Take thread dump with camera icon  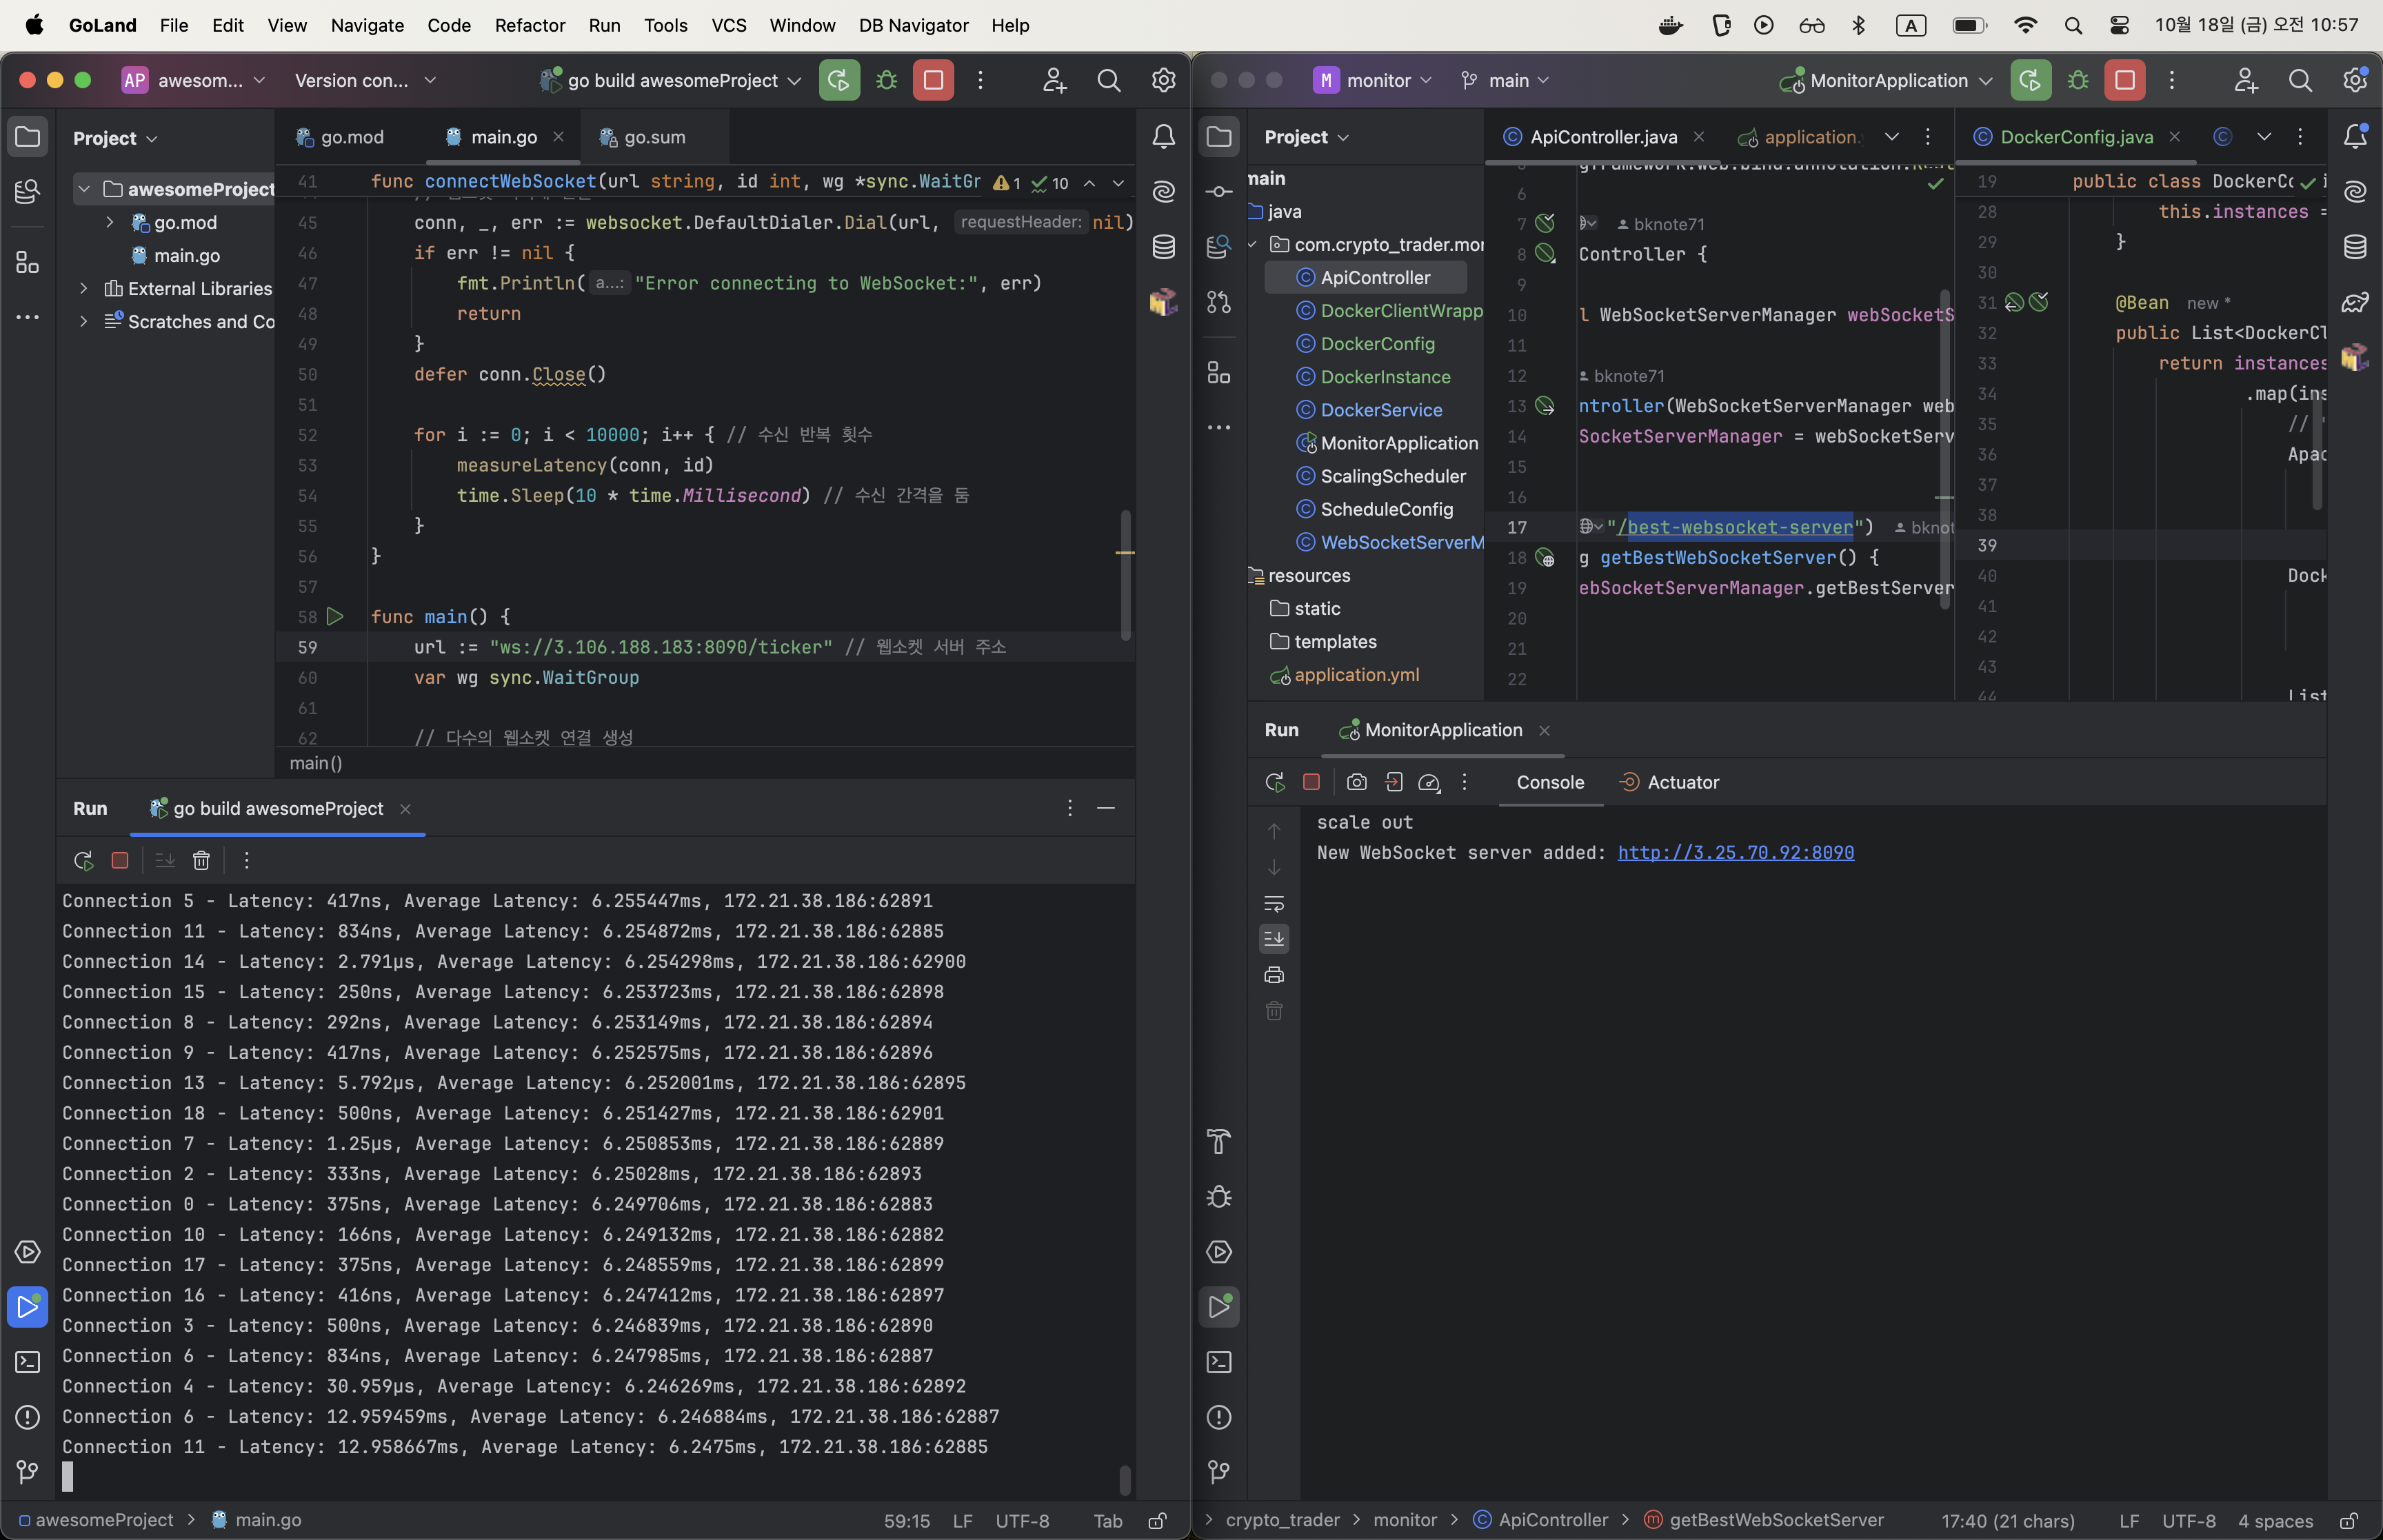[x=1356, y=782]
